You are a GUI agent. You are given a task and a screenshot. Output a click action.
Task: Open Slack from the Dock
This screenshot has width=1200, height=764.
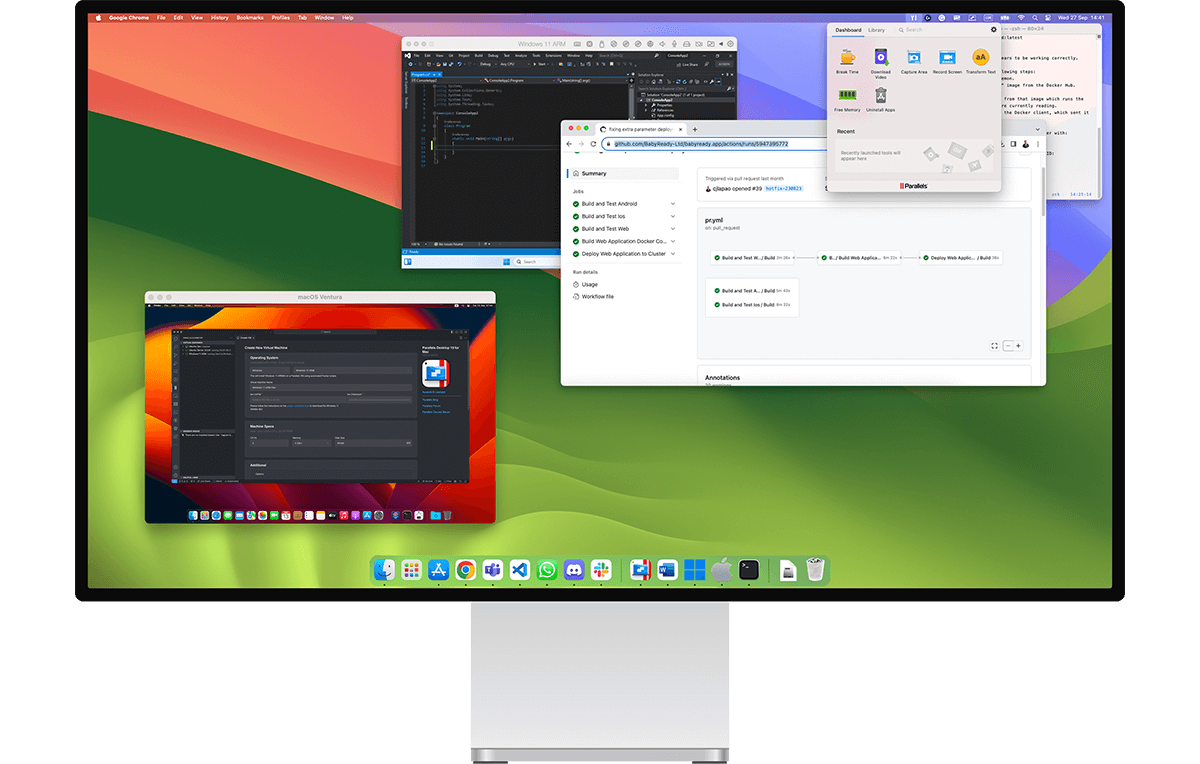coord(601,569)
